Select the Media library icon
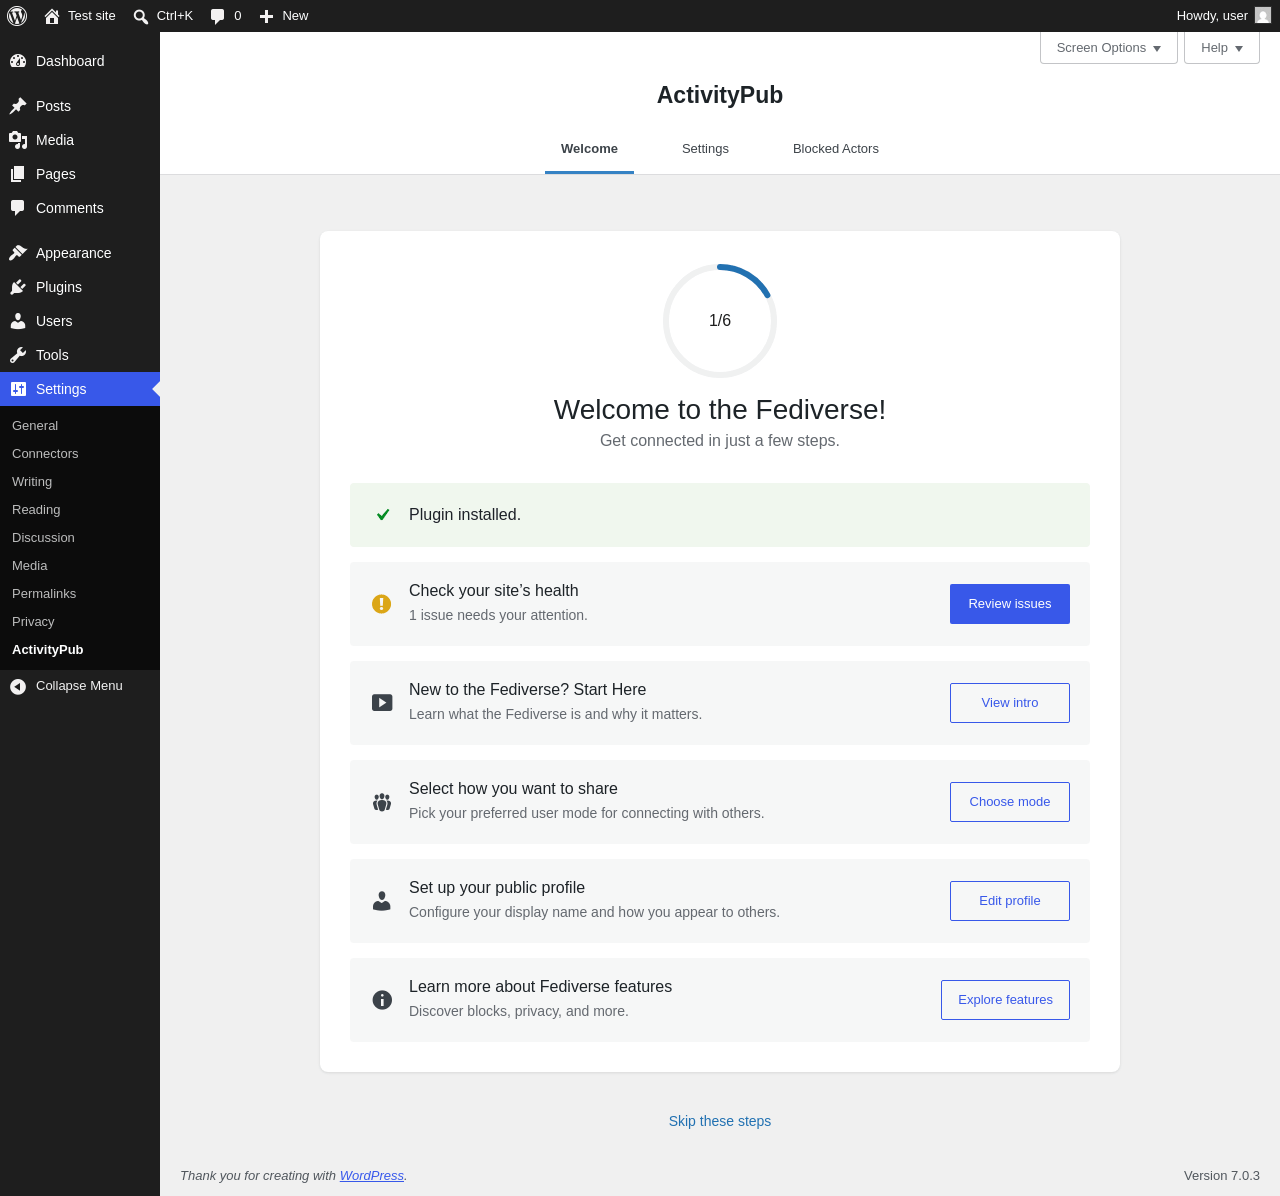Viewport: 1280px width, 1196px height. click(18, 140)
